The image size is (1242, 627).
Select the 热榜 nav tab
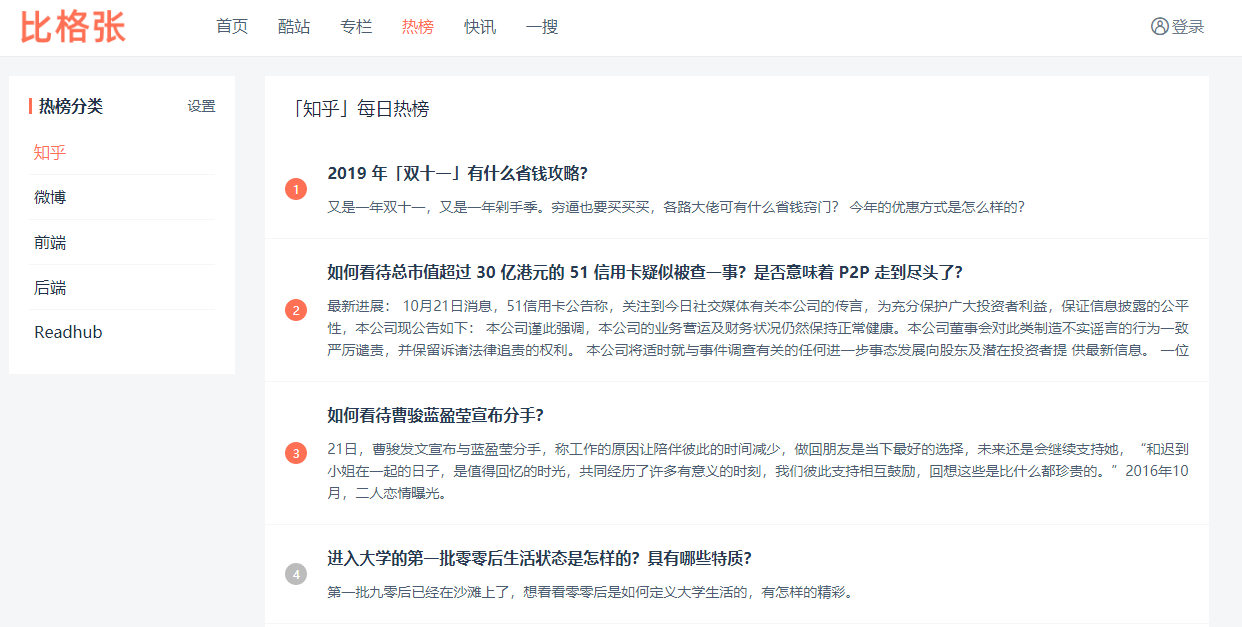pos(418,27)
